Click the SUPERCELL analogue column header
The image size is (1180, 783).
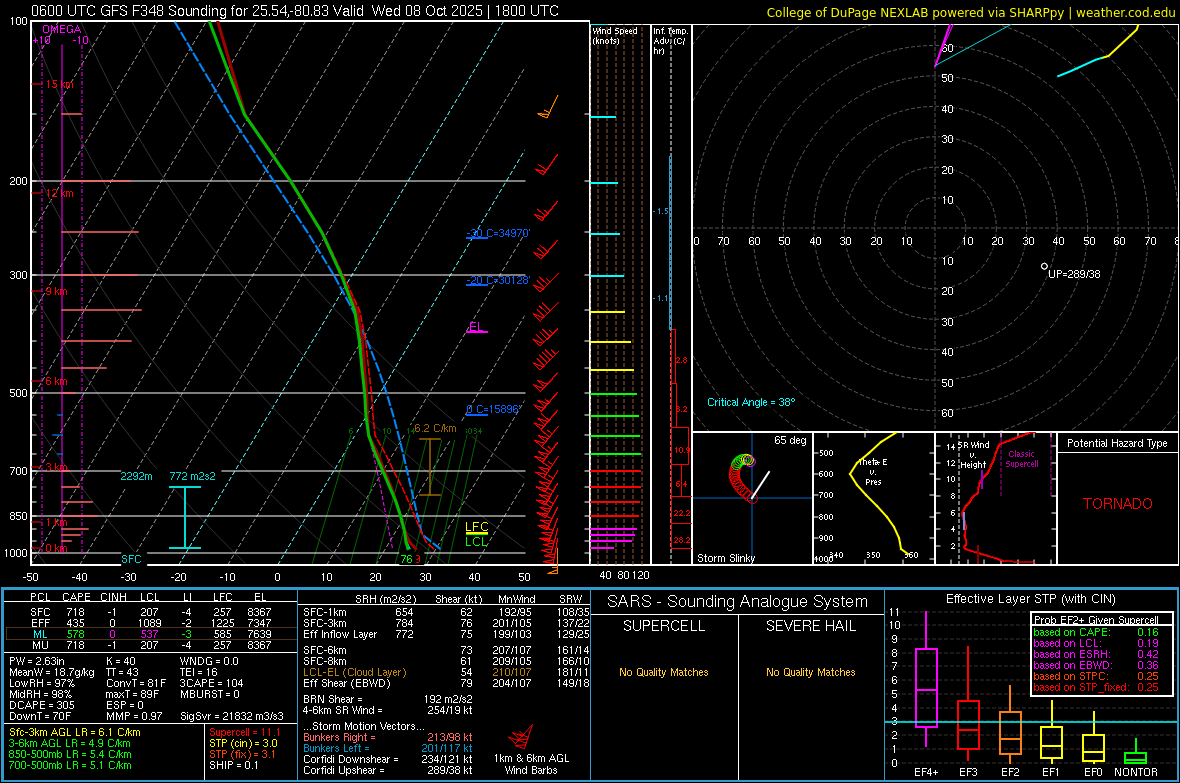664,626
